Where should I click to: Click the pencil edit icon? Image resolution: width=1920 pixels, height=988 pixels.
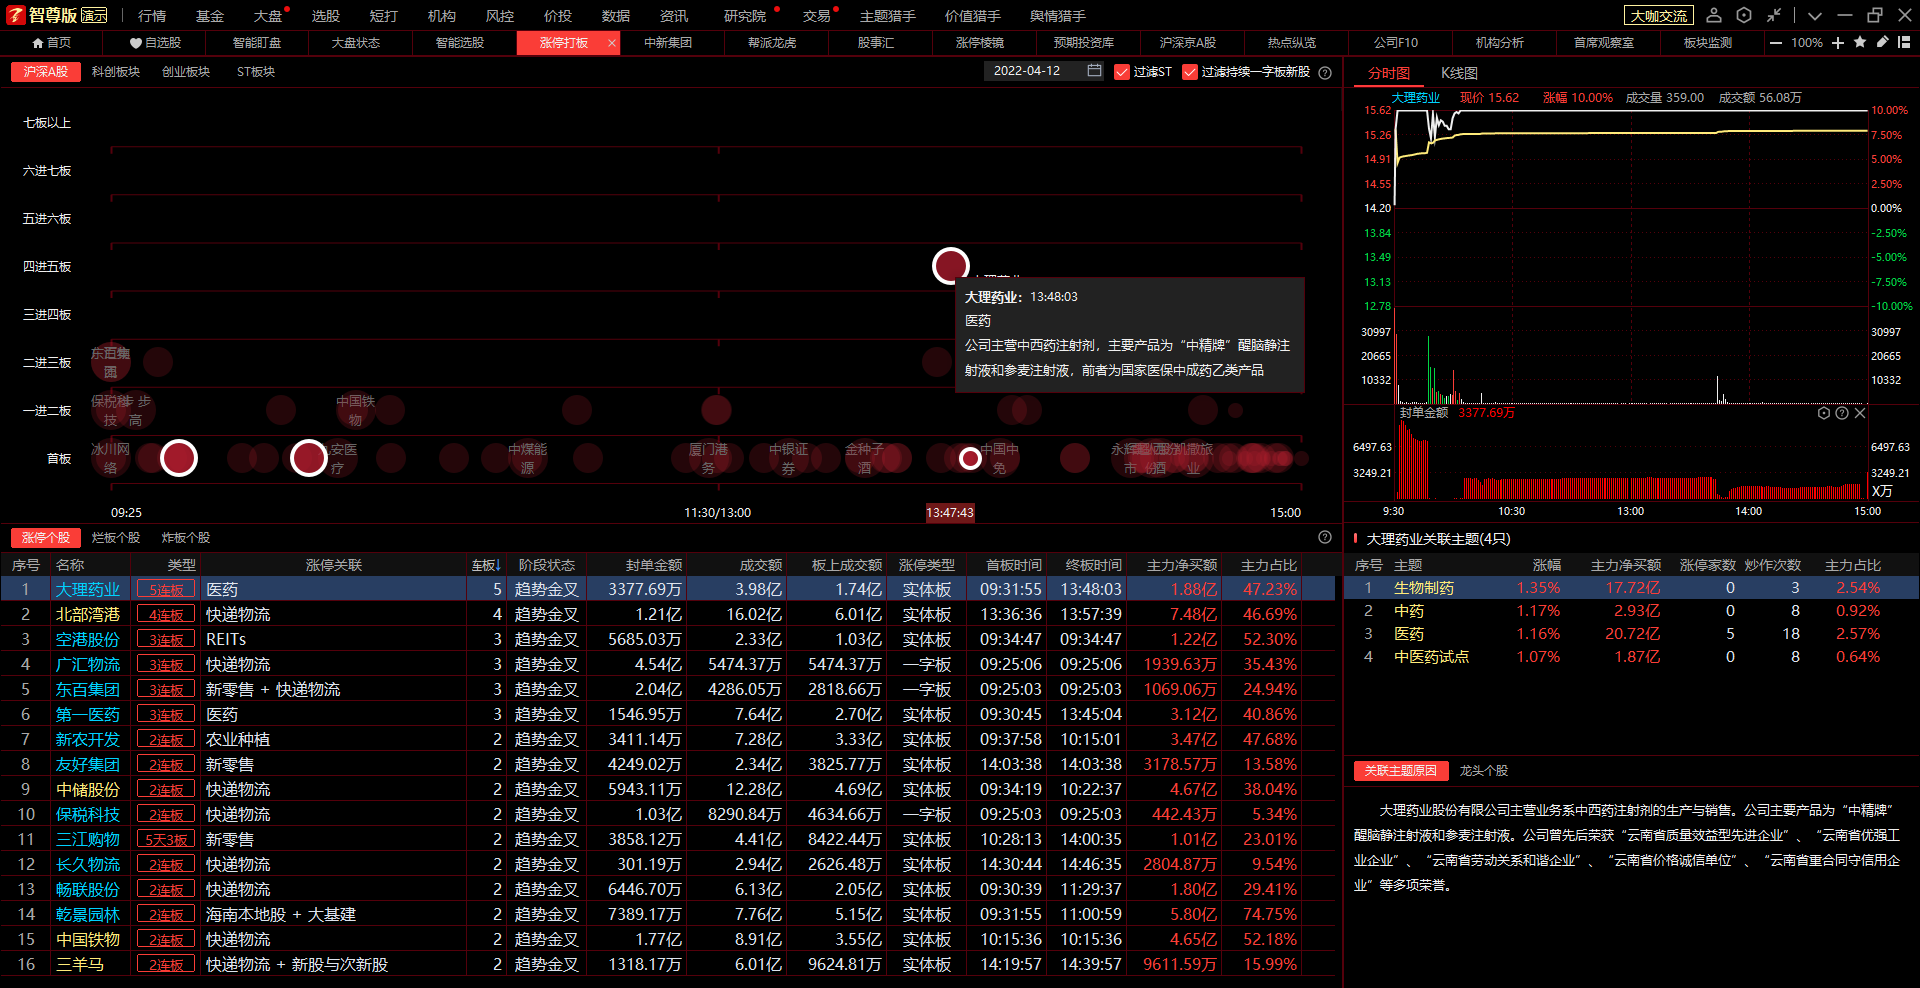(x=1882, y=42)
